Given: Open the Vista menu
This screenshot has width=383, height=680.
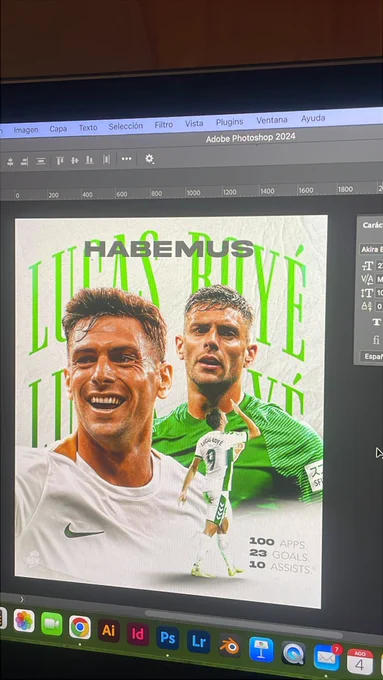Looking at the screenshot, I should click(194, 123).
